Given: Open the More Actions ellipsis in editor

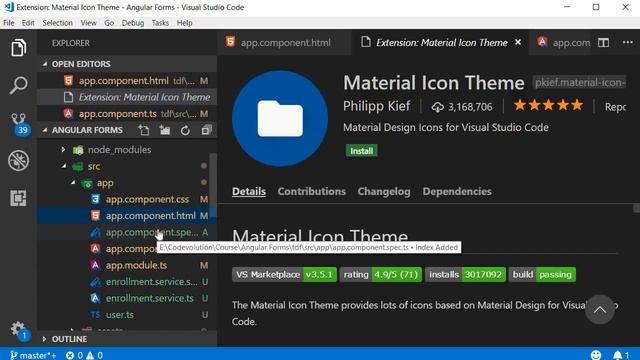Looking at the screenshot, I should (x=628, y=42).
